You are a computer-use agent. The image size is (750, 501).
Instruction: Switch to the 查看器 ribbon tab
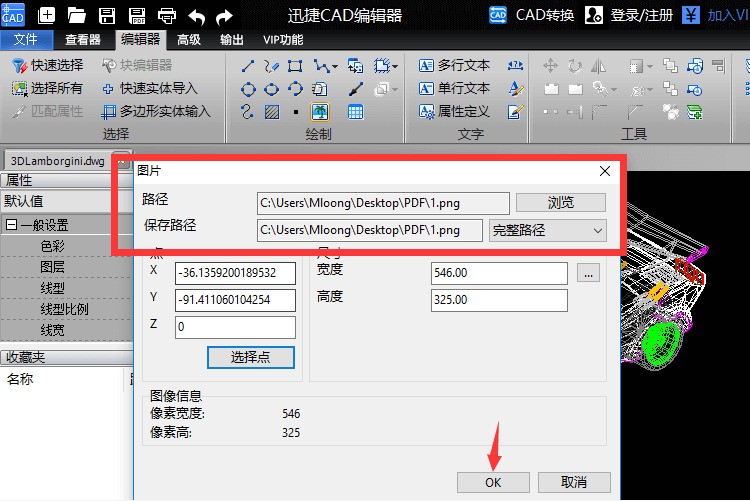(83, 40)
